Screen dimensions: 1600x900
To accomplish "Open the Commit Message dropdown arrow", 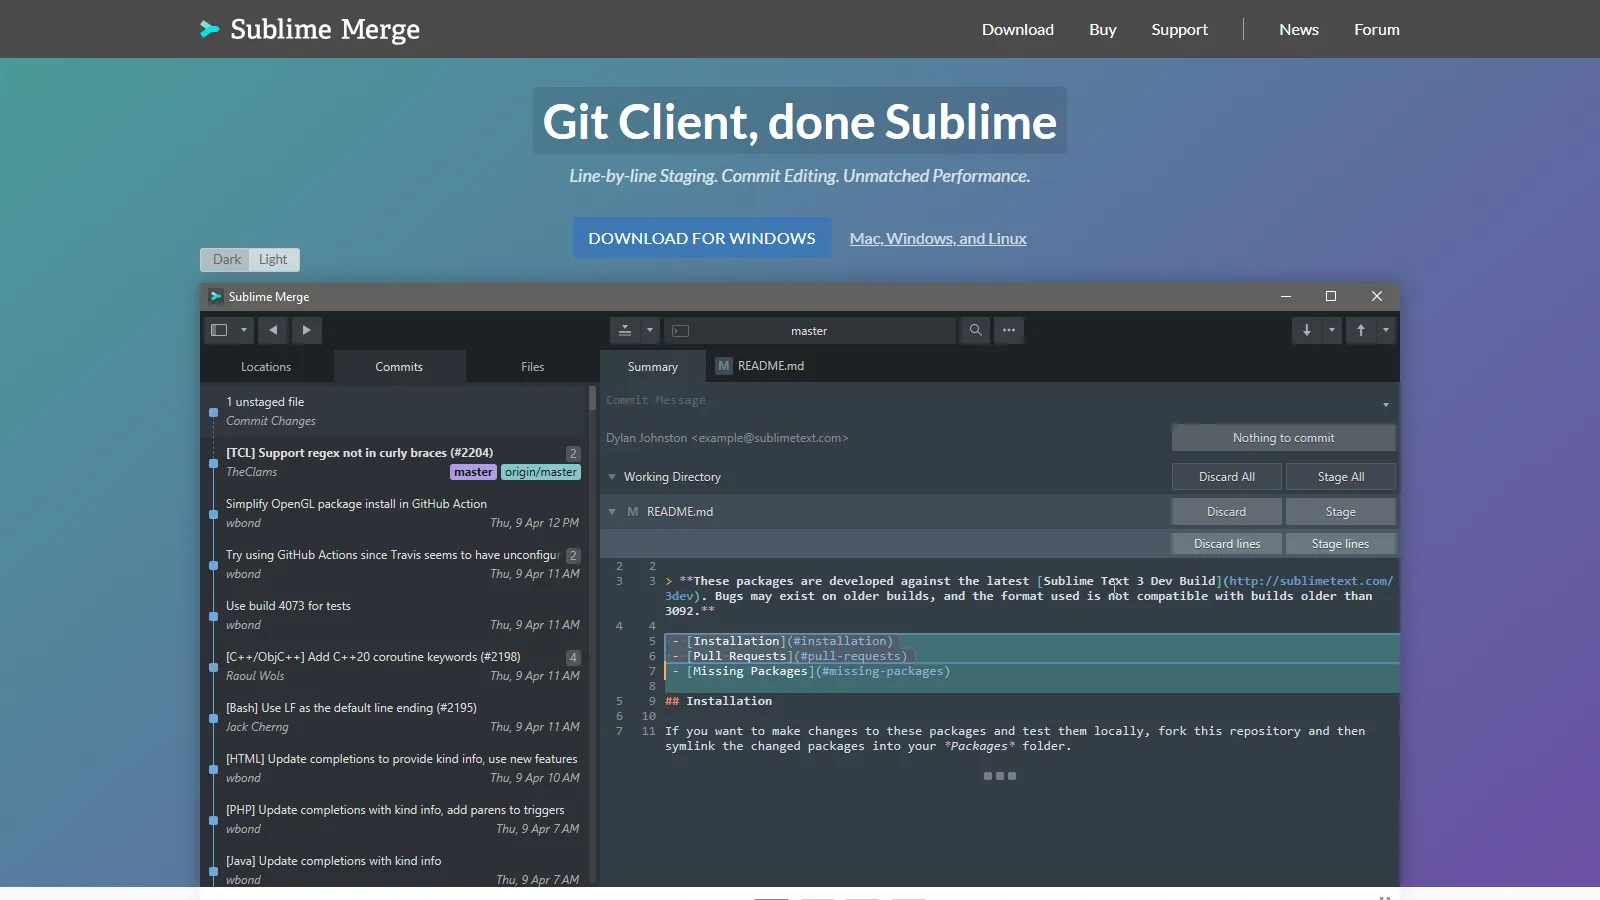I will (1385, 404).
